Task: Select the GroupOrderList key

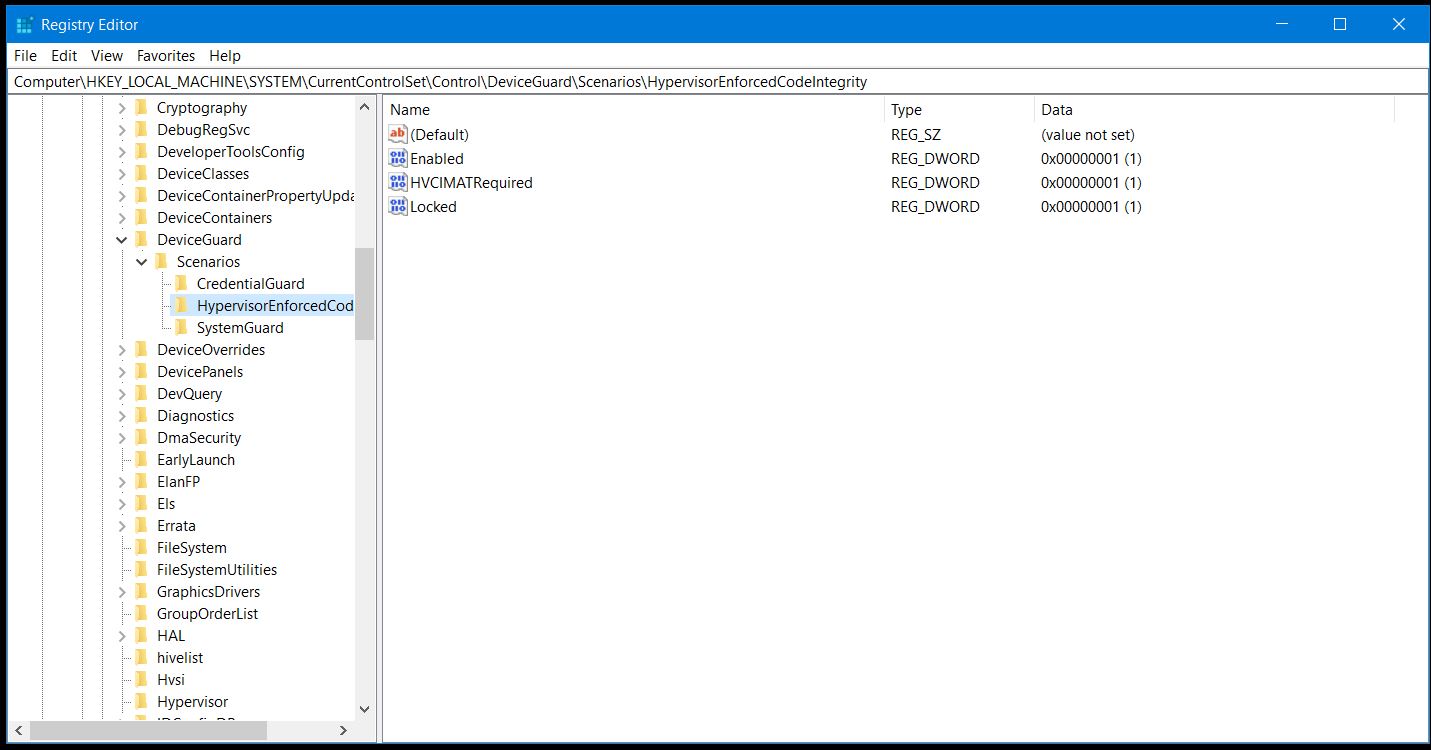Action: (x=207, y=614)
